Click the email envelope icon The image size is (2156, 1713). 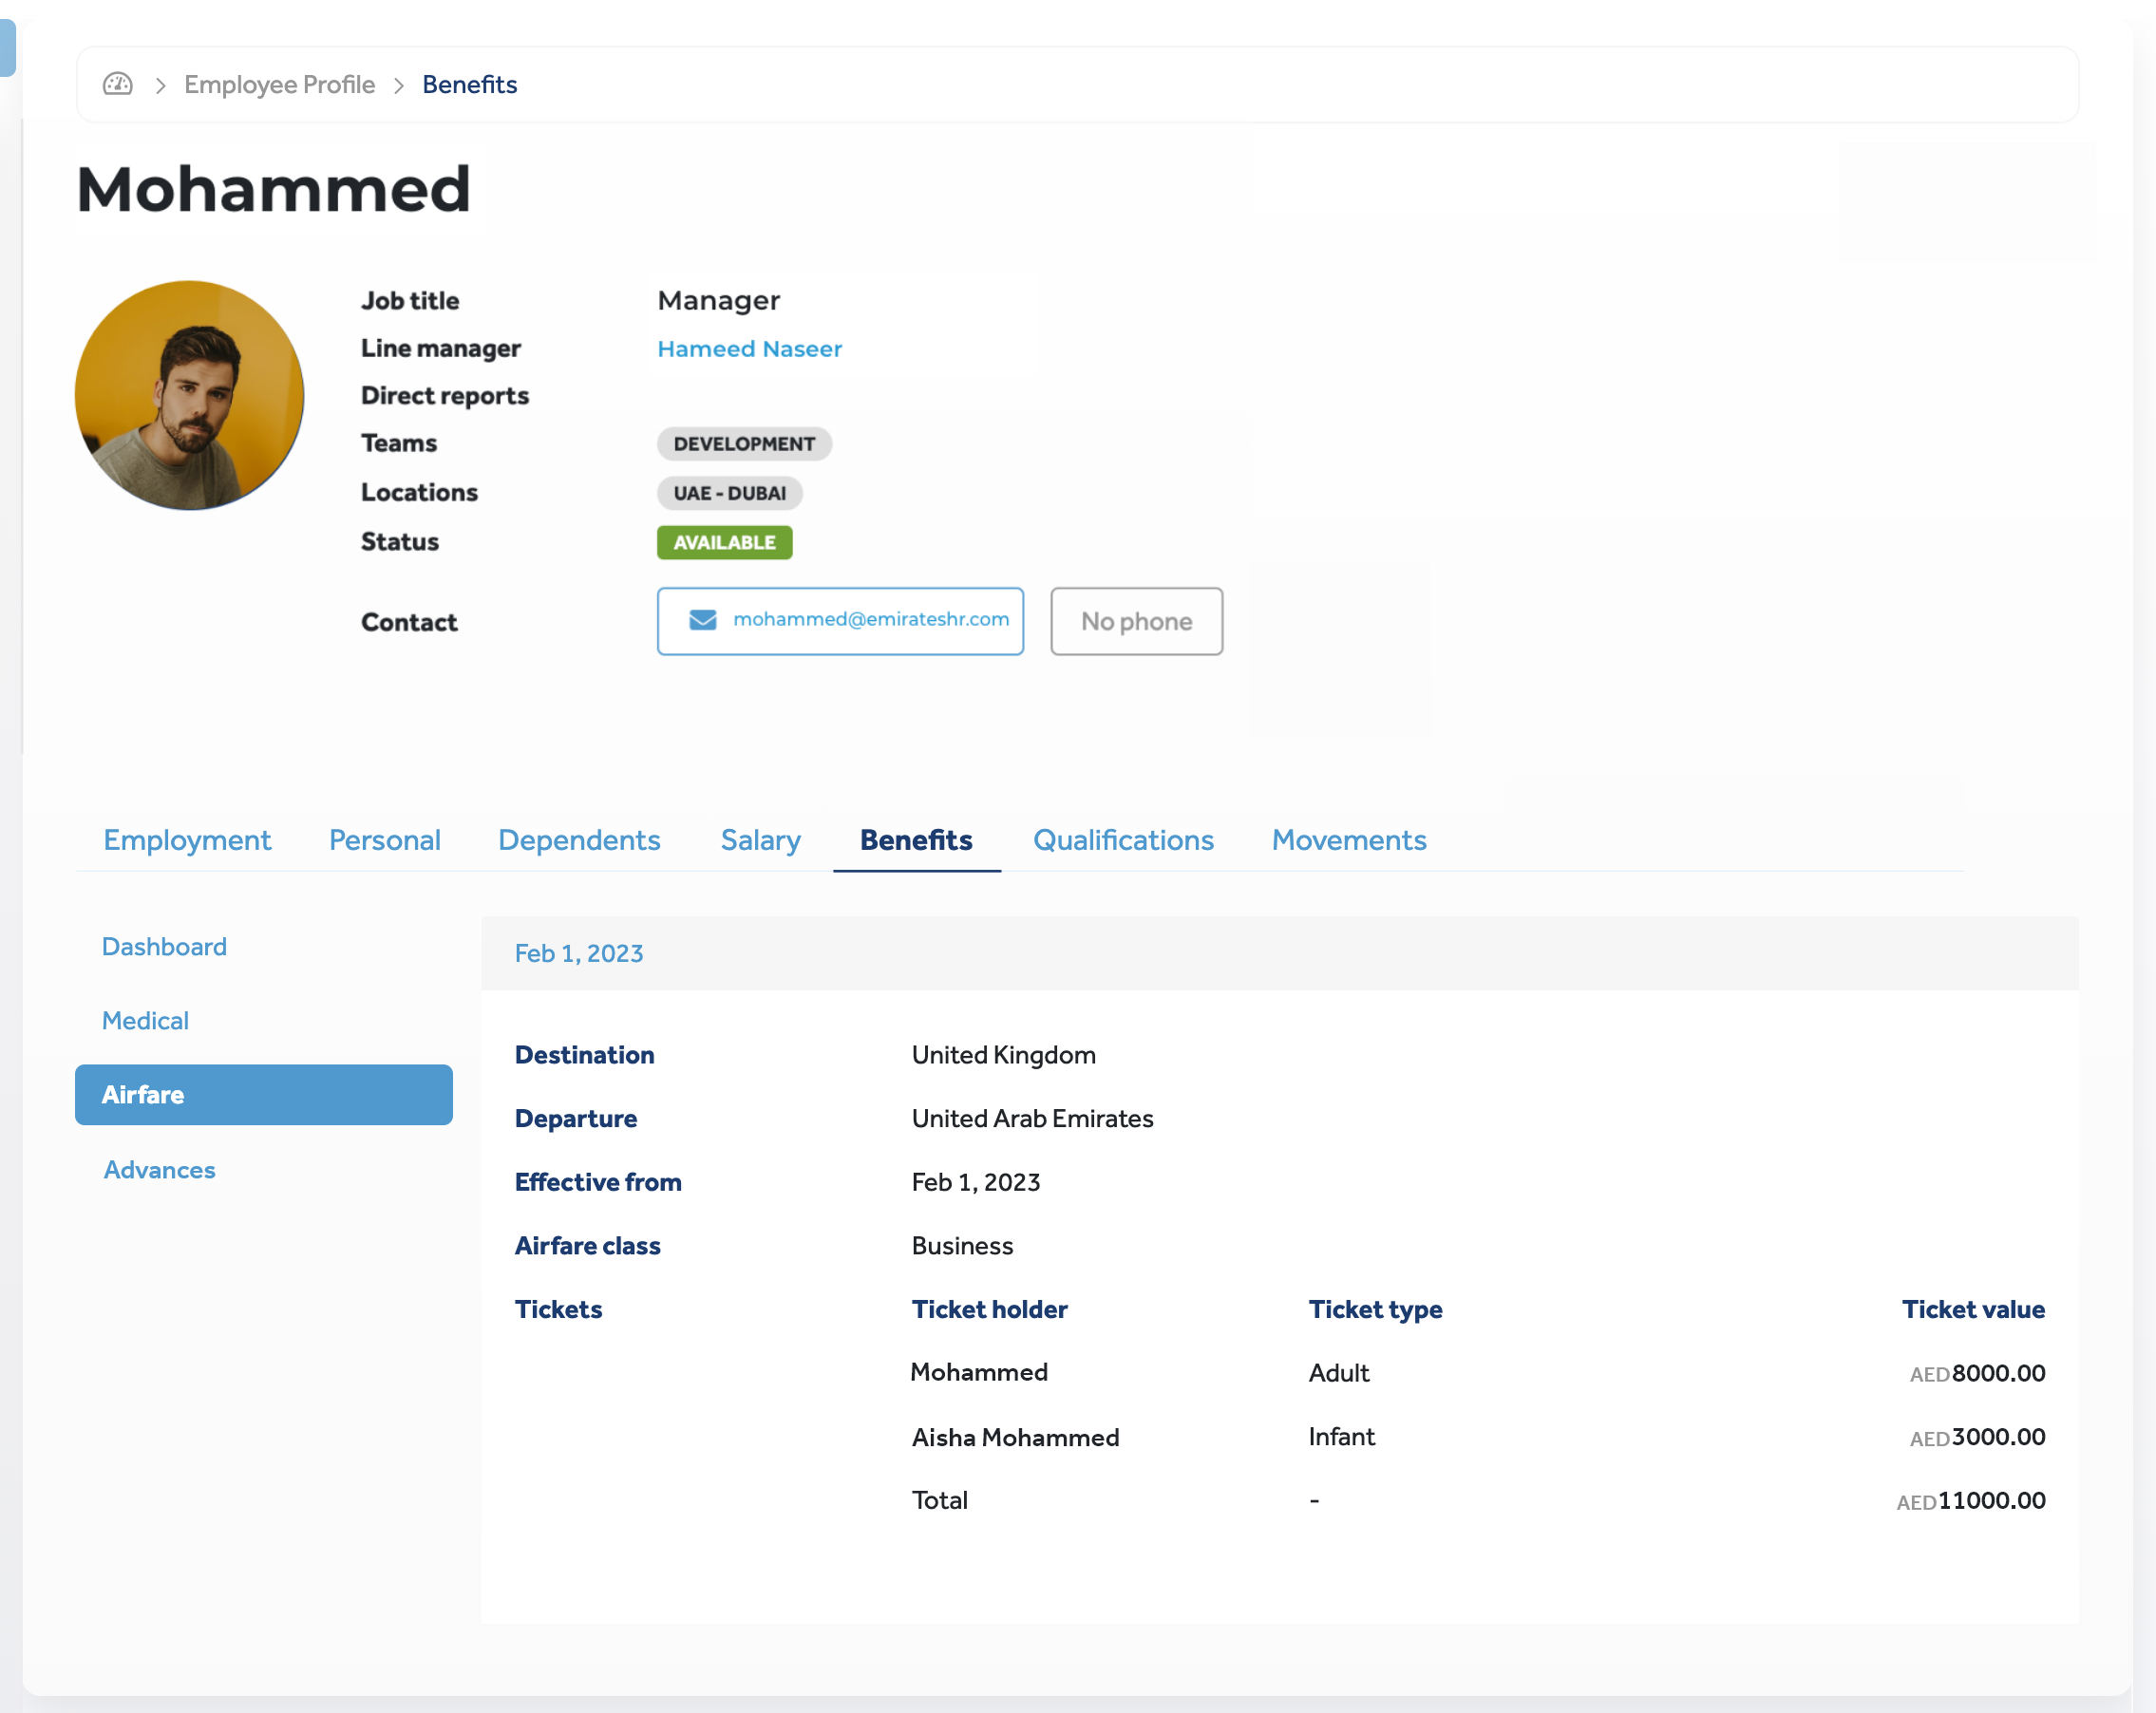coord(703,620)
